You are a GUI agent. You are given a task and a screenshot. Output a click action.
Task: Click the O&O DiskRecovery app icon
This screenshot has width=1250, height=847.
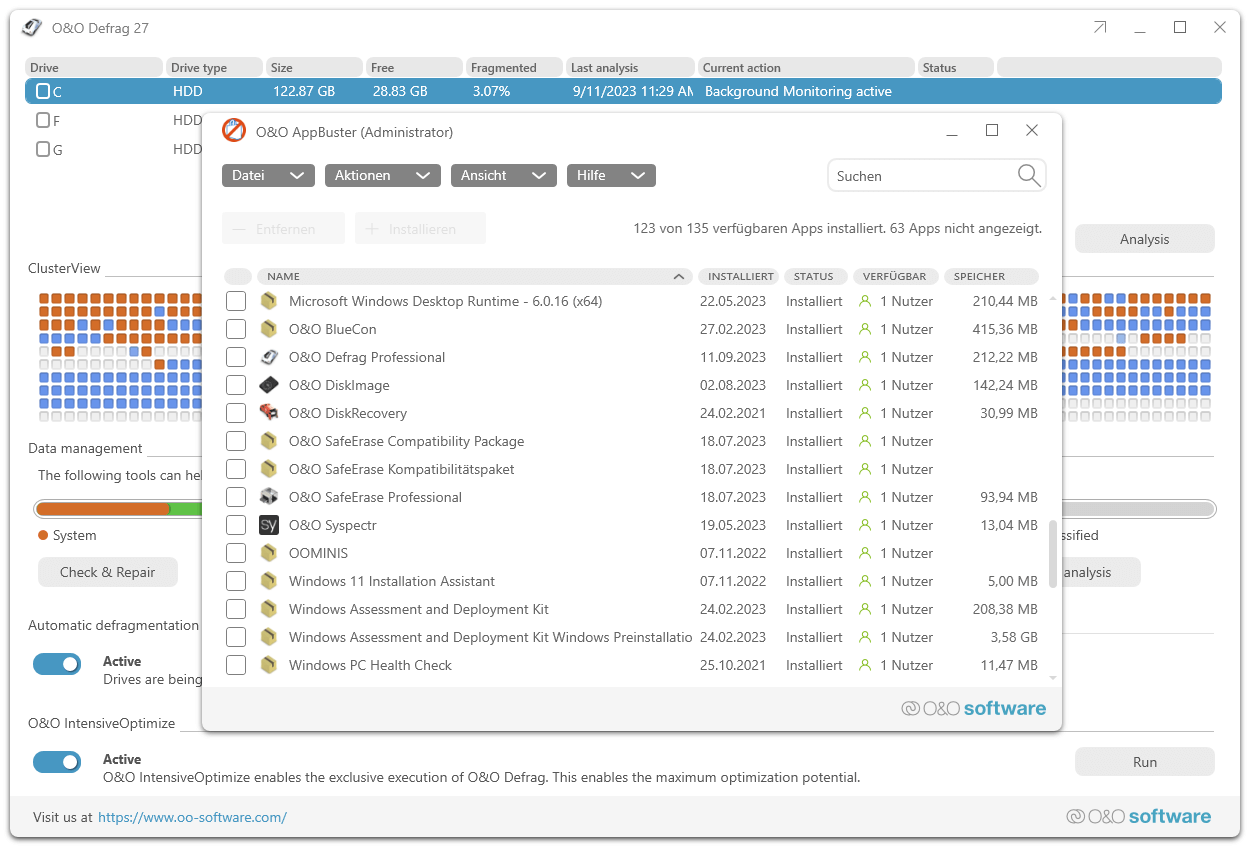click(x=268, y=413)
